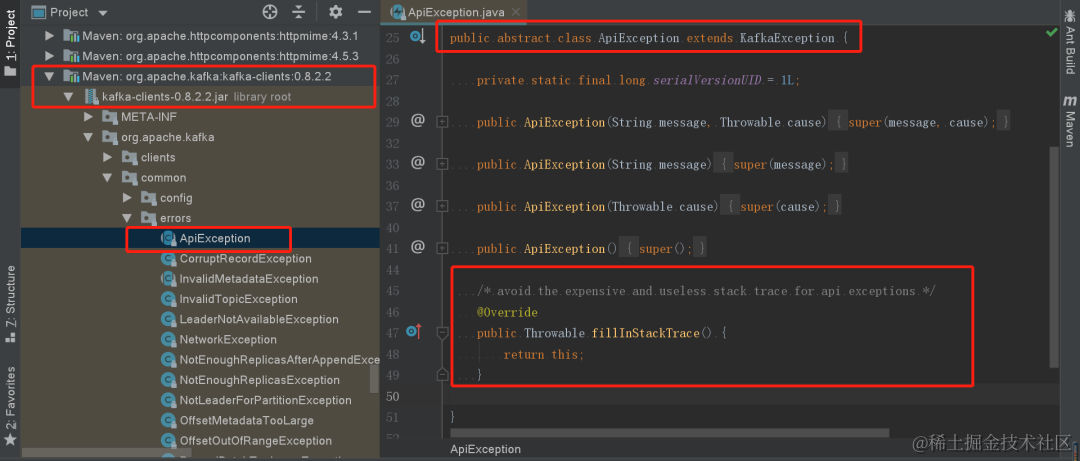
Task: Click the @ gutter marker on line 37
Action: point(417,205)
